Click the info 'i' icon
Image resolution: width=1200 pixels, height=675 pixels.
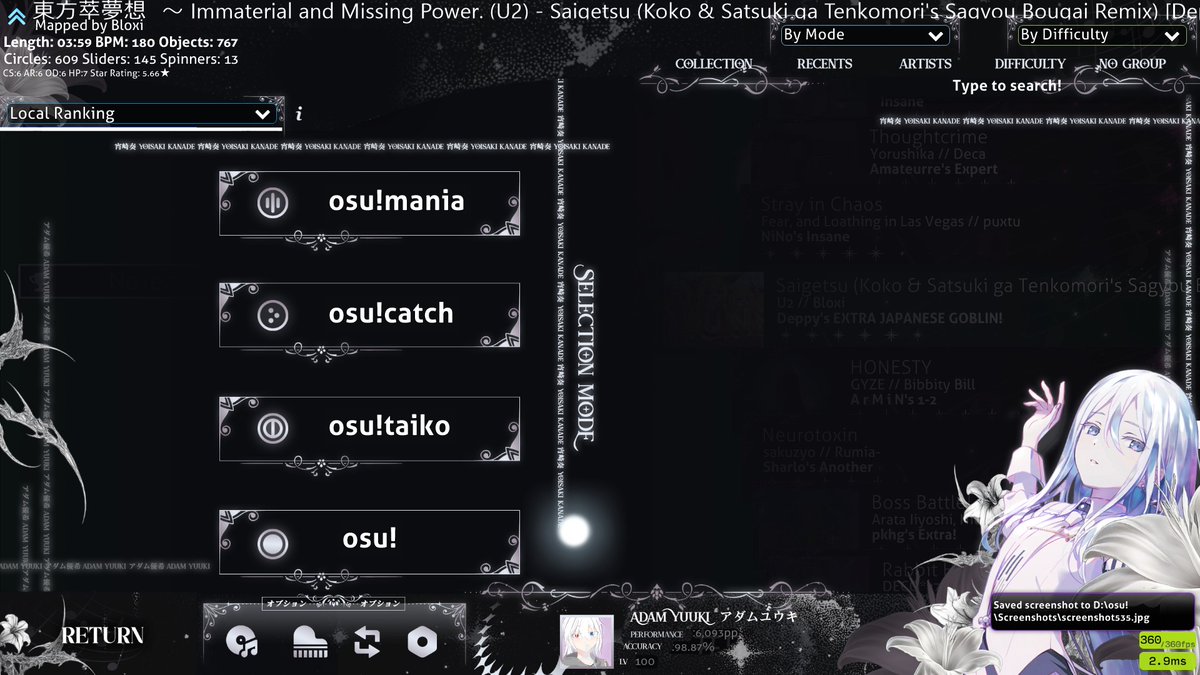(x=298, y=113)
